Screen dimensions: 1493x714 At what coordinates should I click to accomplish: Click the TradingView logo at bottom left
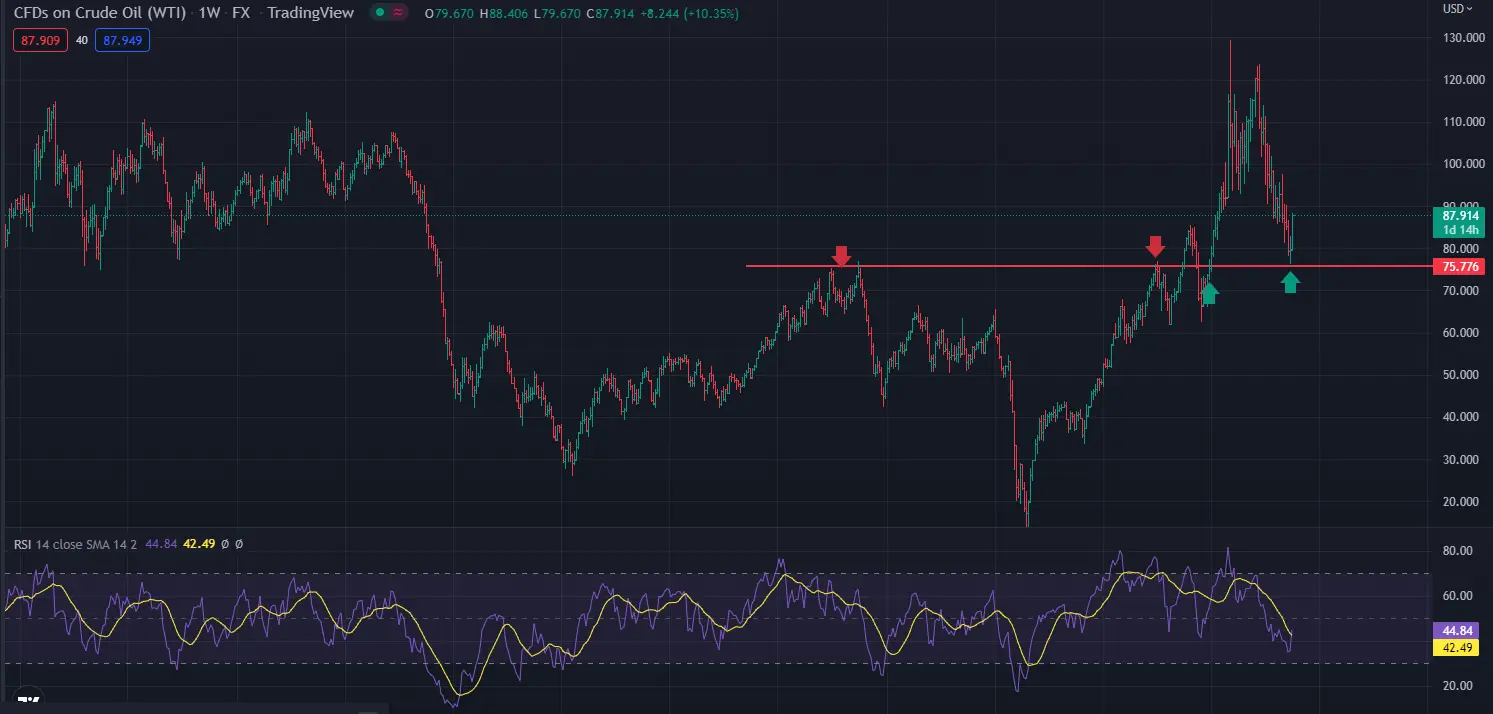[x=28, y=703]
